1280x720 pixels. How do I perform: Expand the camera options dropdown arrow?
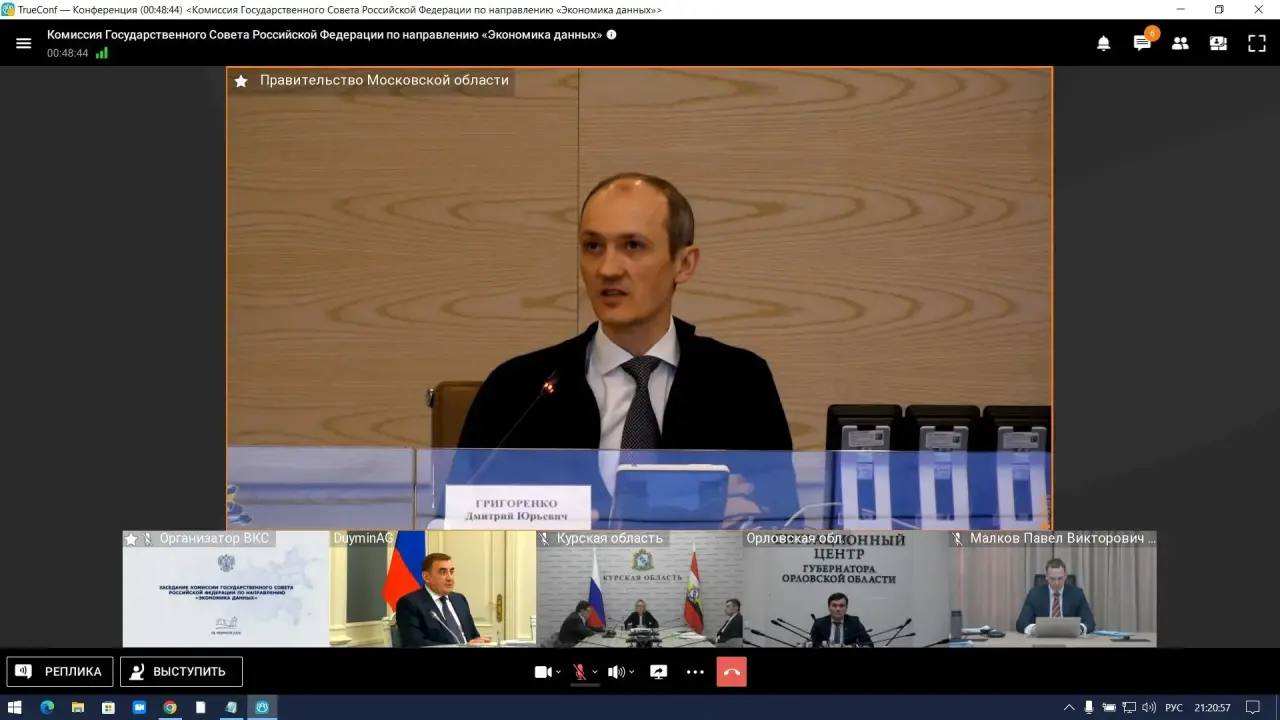[558, 672]
